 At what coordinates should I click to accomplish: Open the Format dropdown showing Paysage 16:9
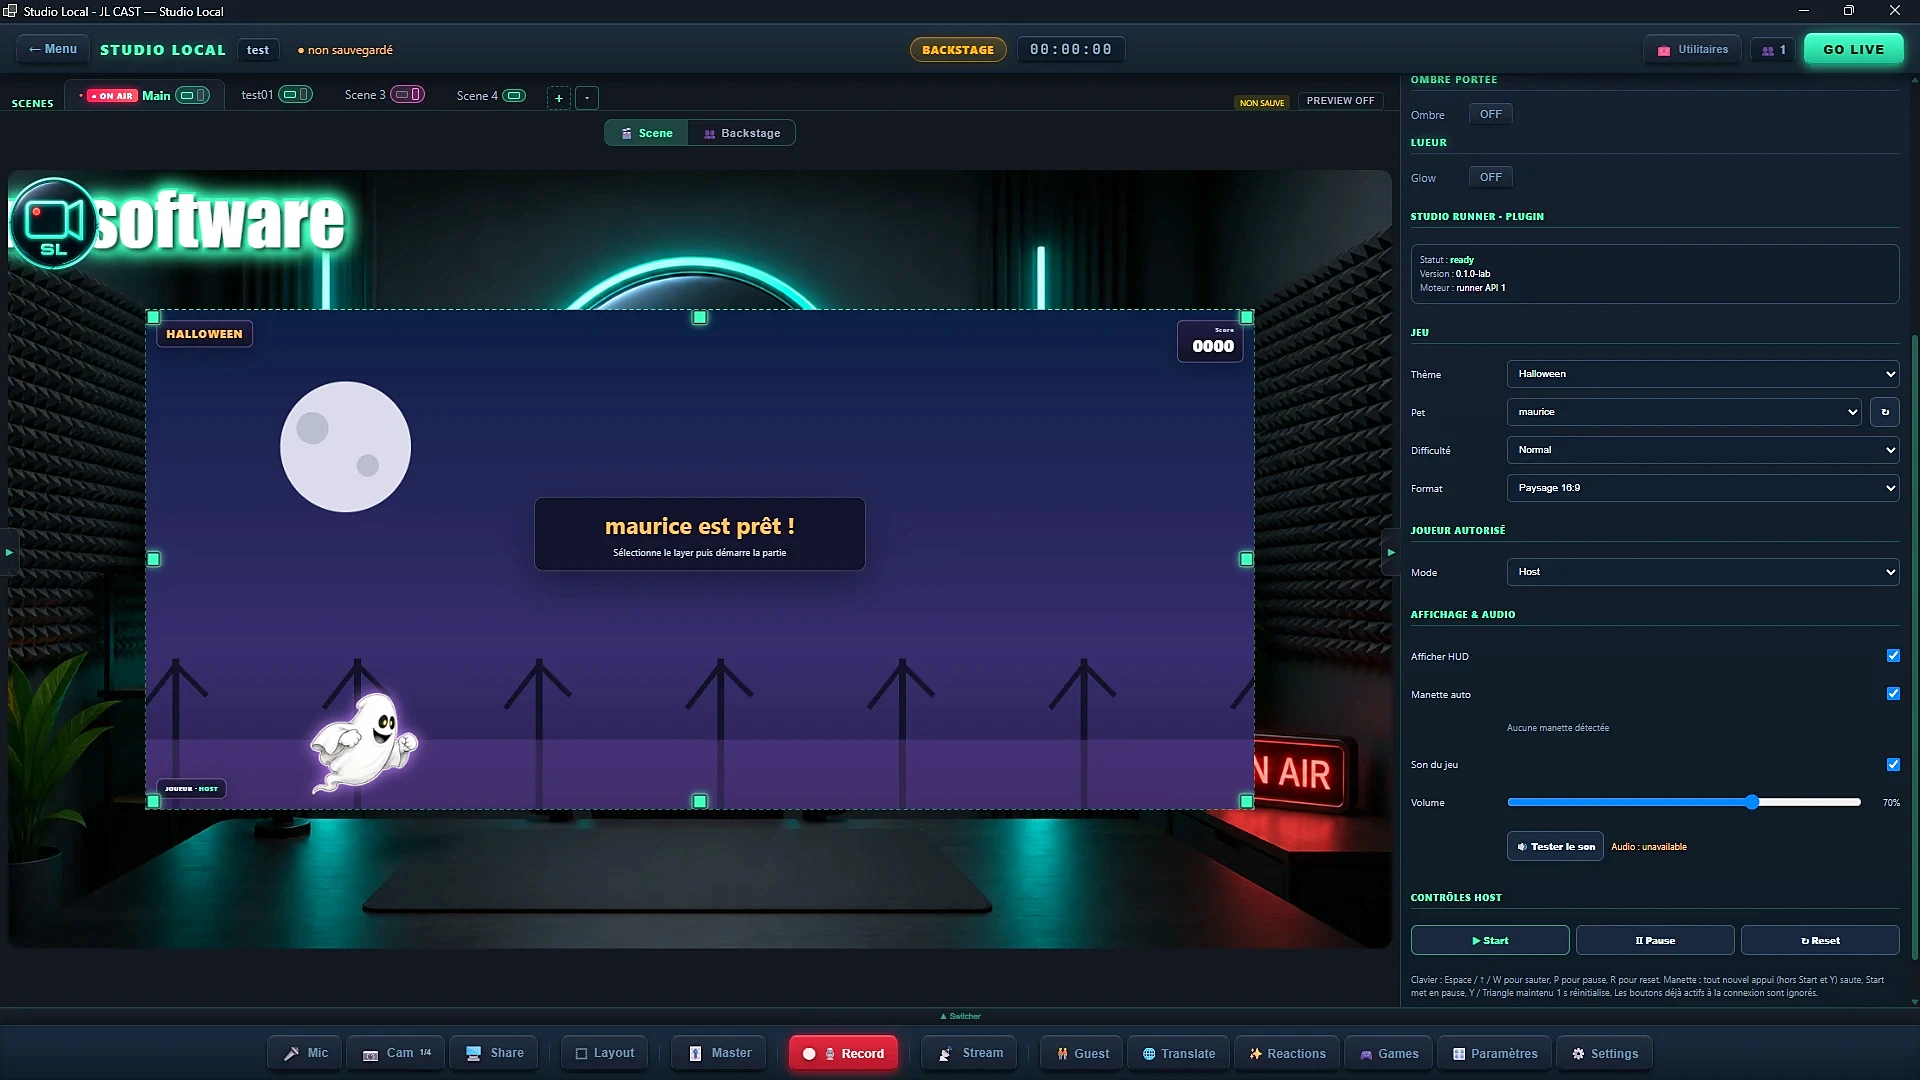point(1703,488)
